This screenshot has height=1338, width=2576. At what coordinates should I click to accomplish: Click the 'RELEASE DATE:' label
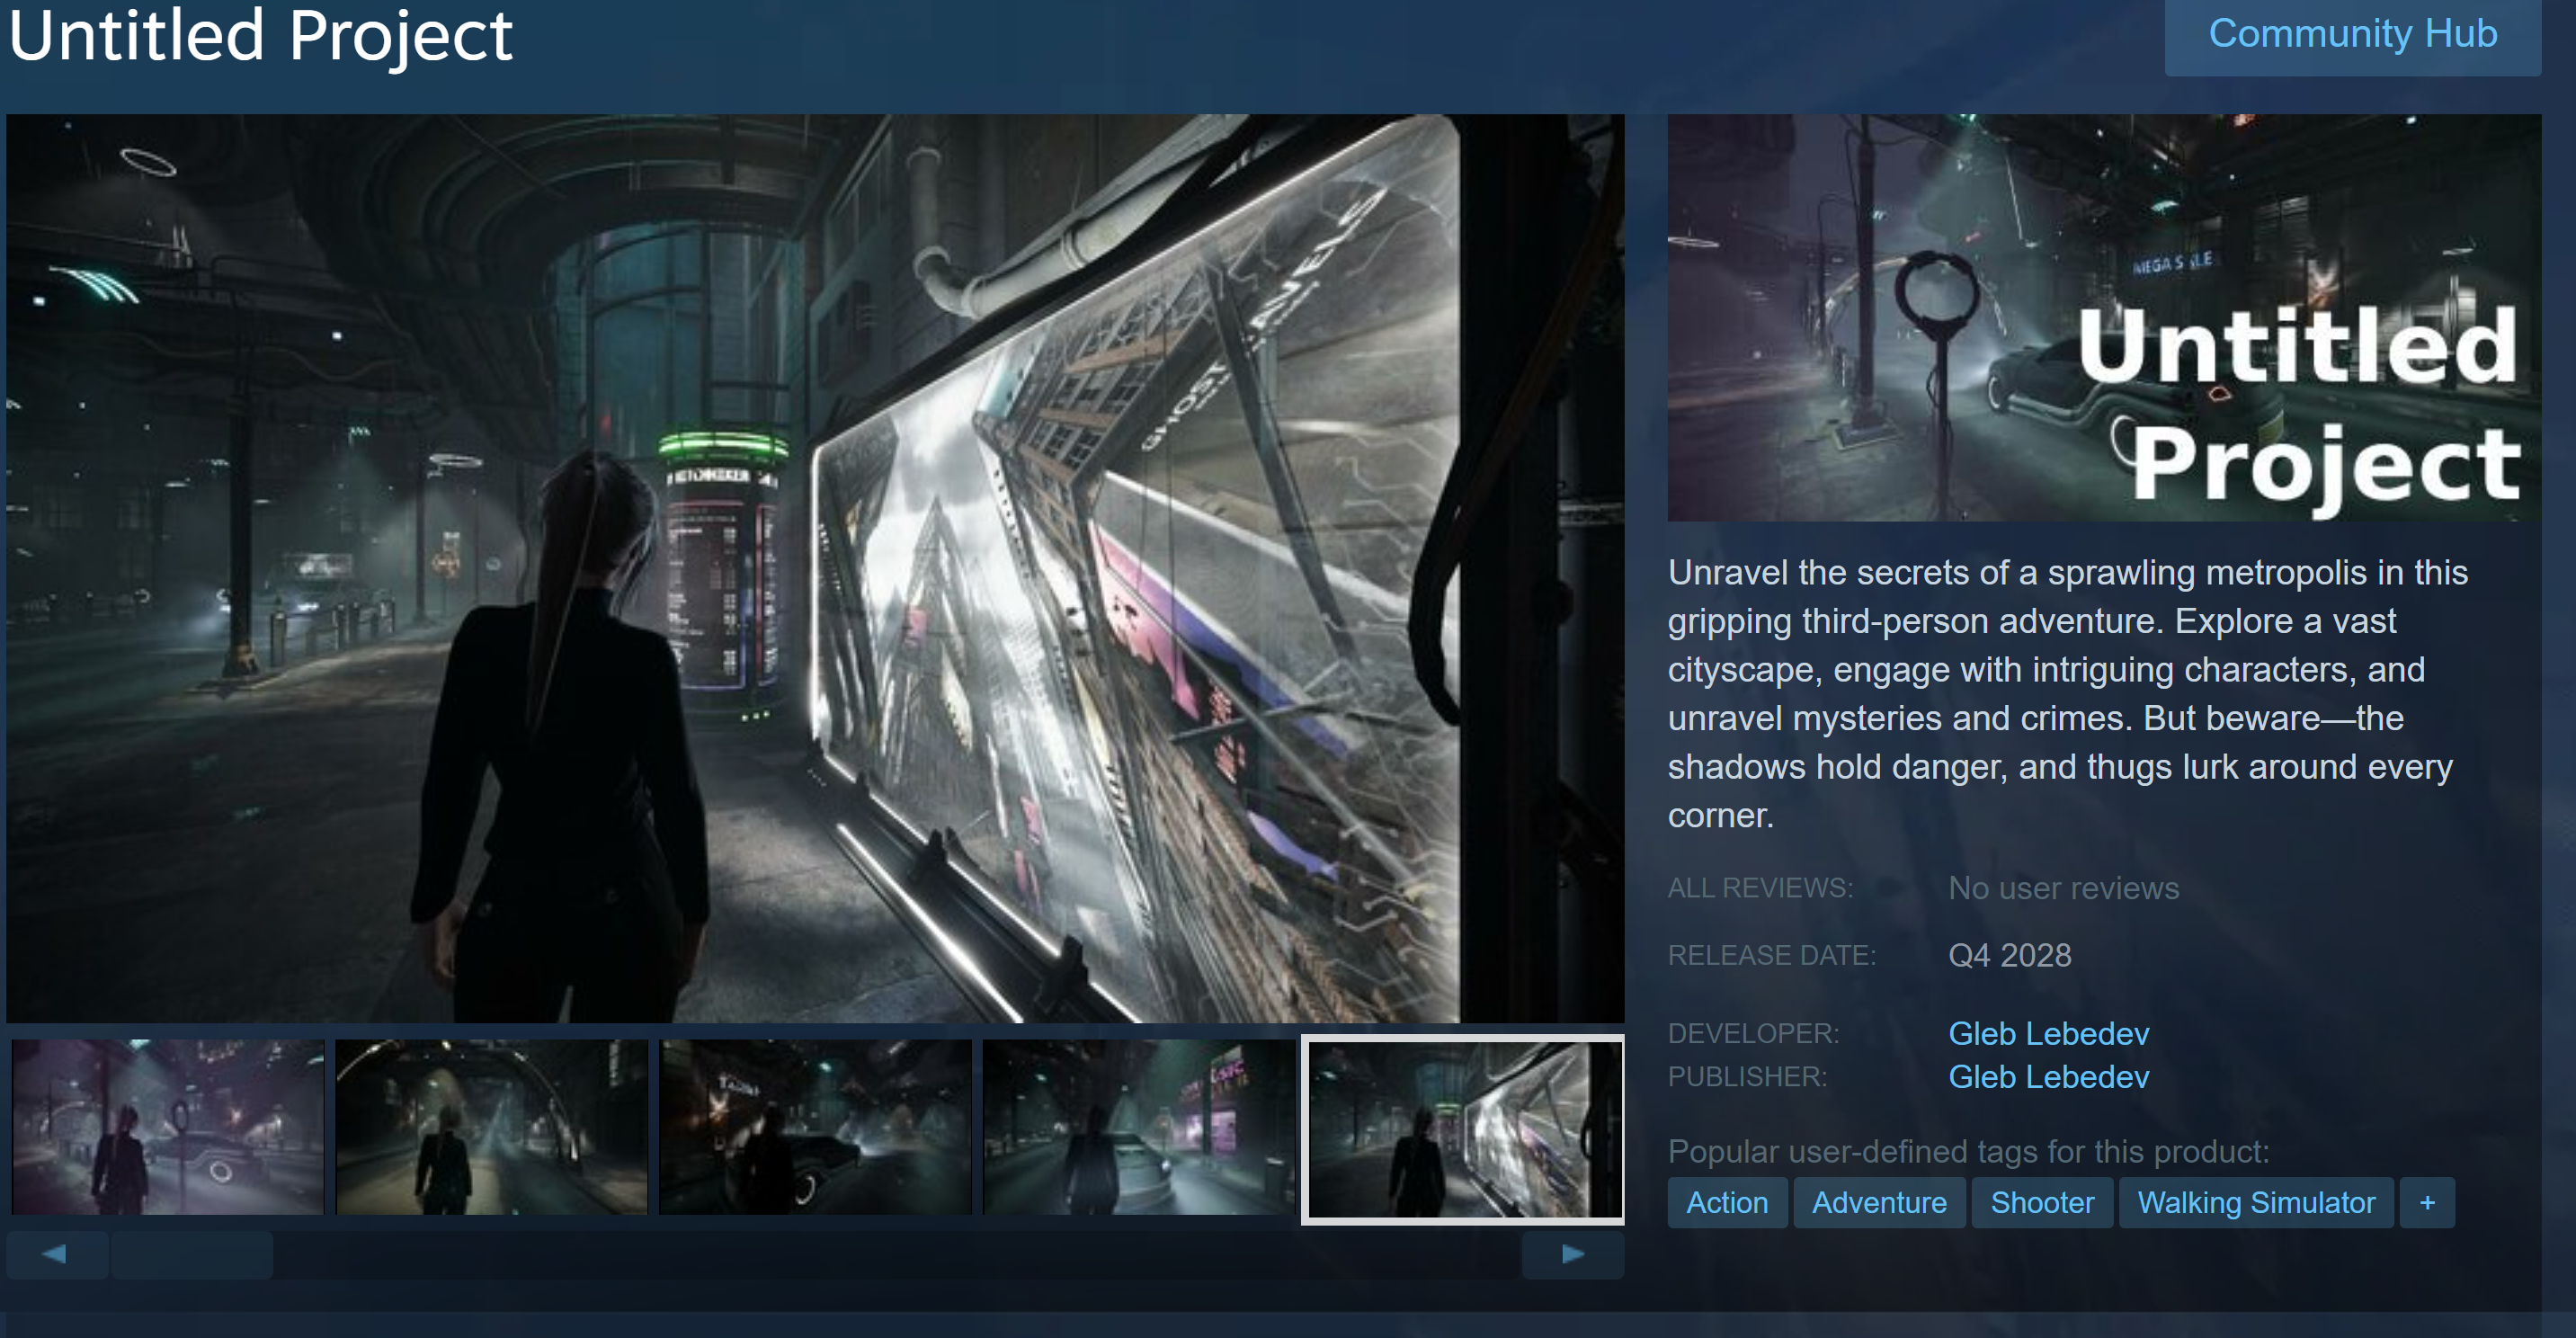(1772, 955)
